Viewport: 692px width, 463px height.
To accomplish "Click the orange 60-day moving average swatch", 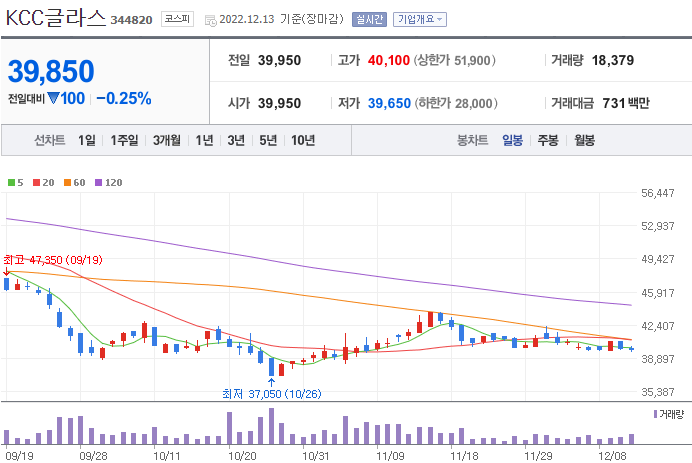I will [68, 183].
